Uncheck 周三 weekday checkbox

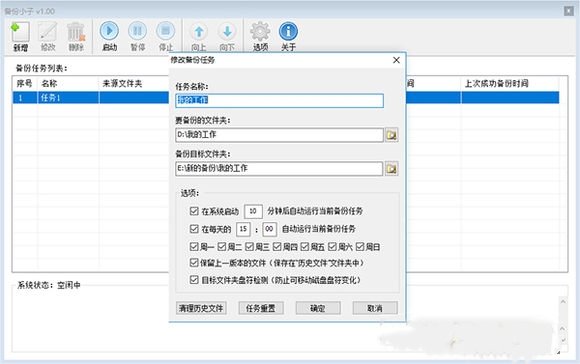coord(249,246)
